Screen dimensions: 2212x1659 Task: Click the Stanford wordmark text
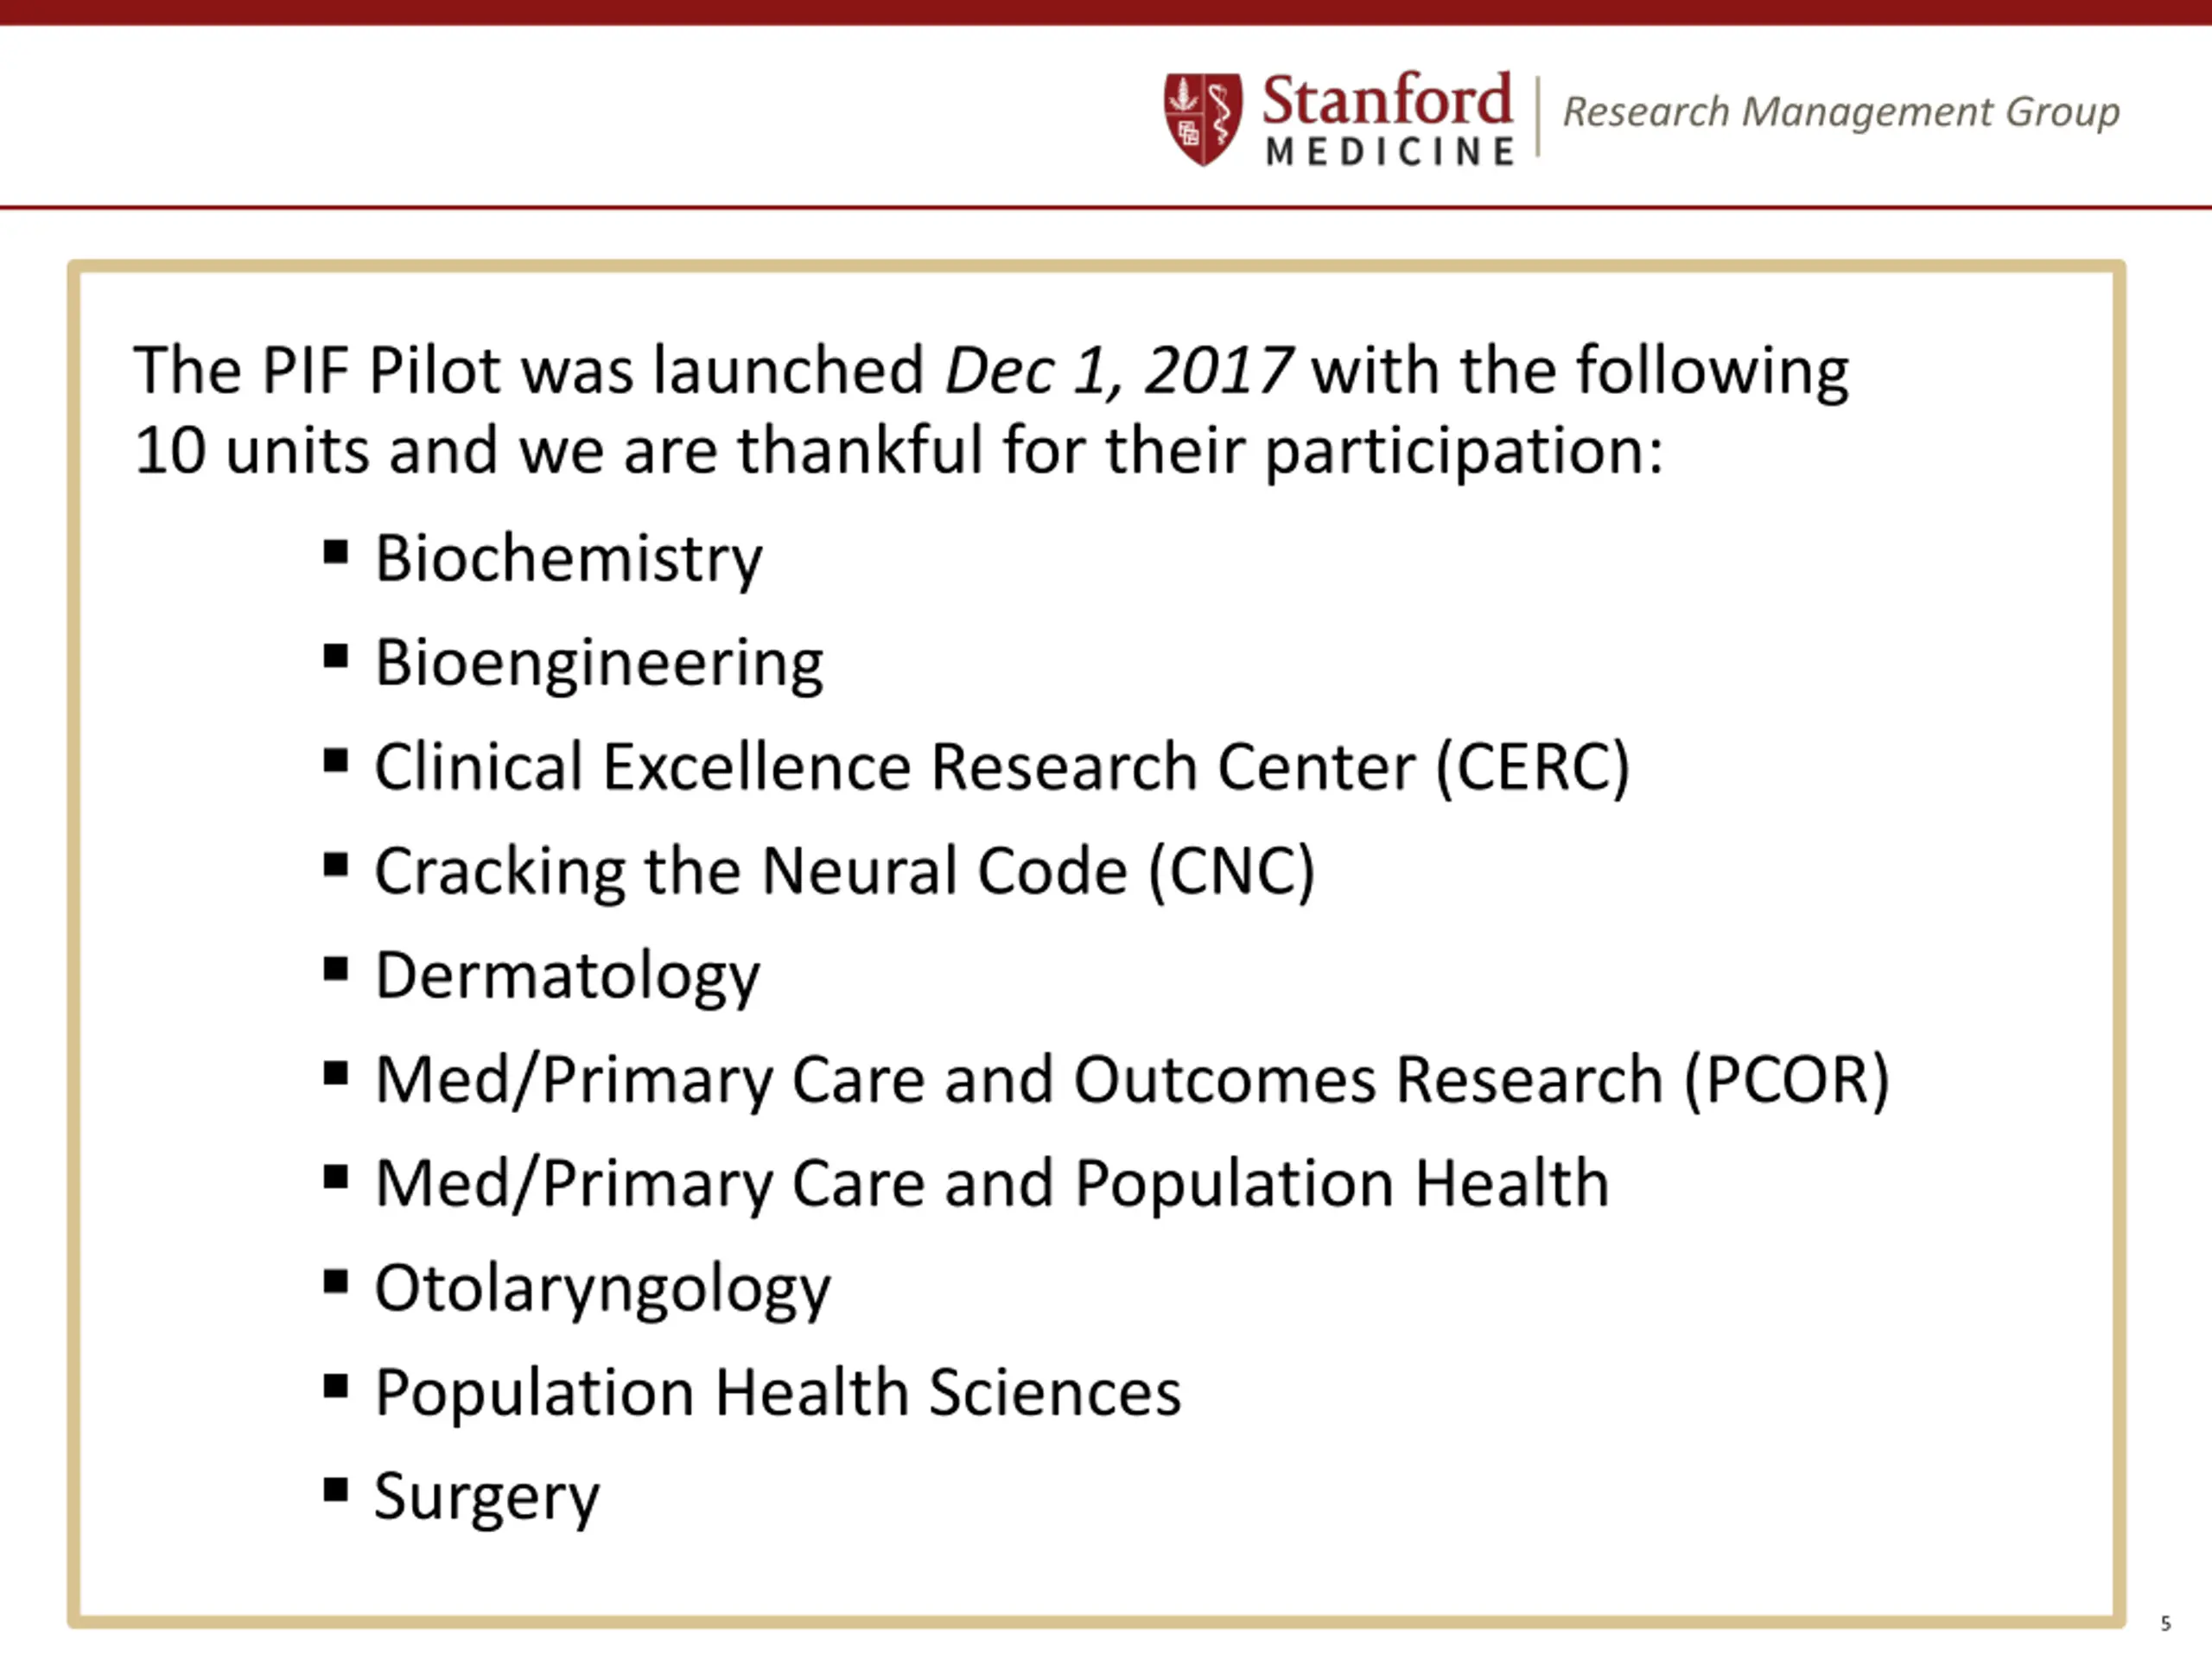[1387, 99]
